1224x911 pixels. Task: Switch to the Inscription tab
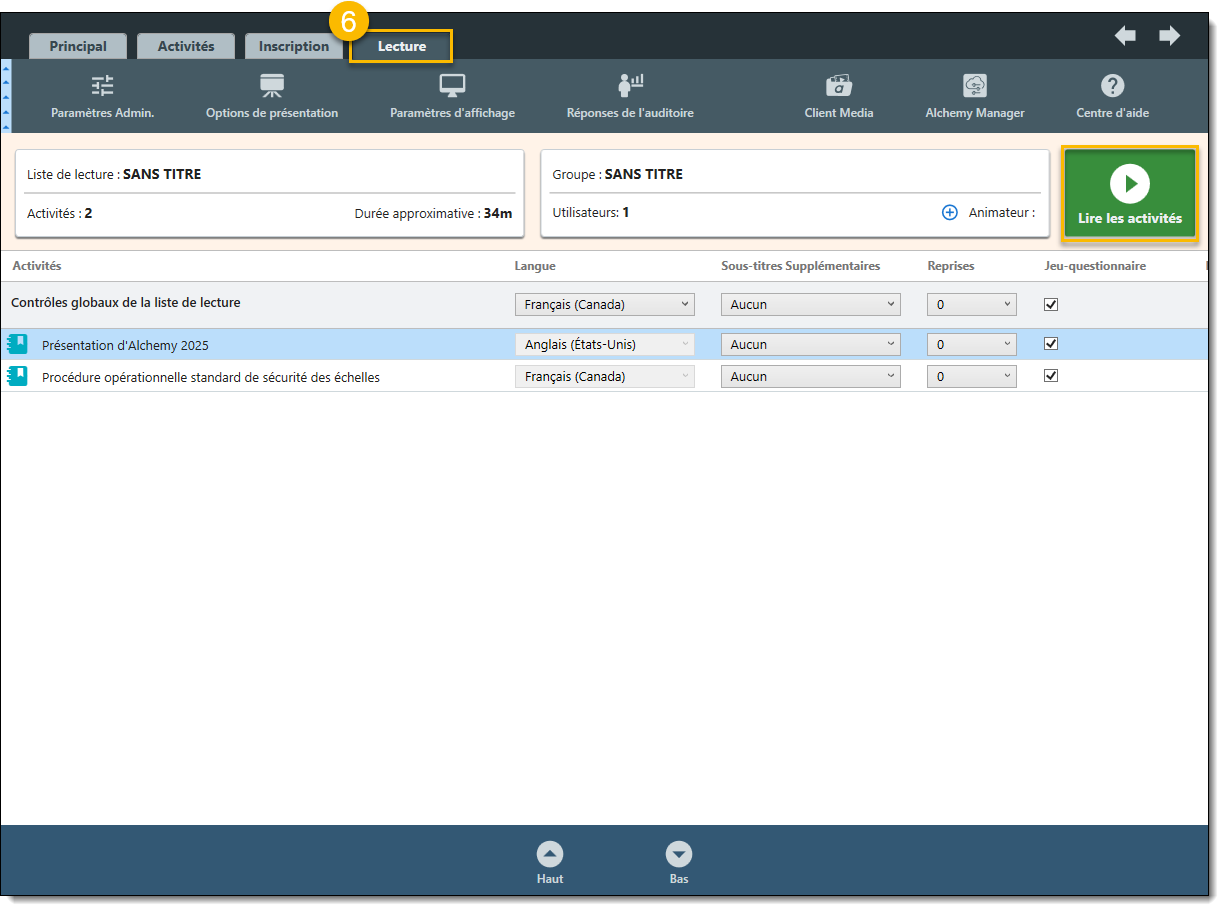[x=293, y=46]
